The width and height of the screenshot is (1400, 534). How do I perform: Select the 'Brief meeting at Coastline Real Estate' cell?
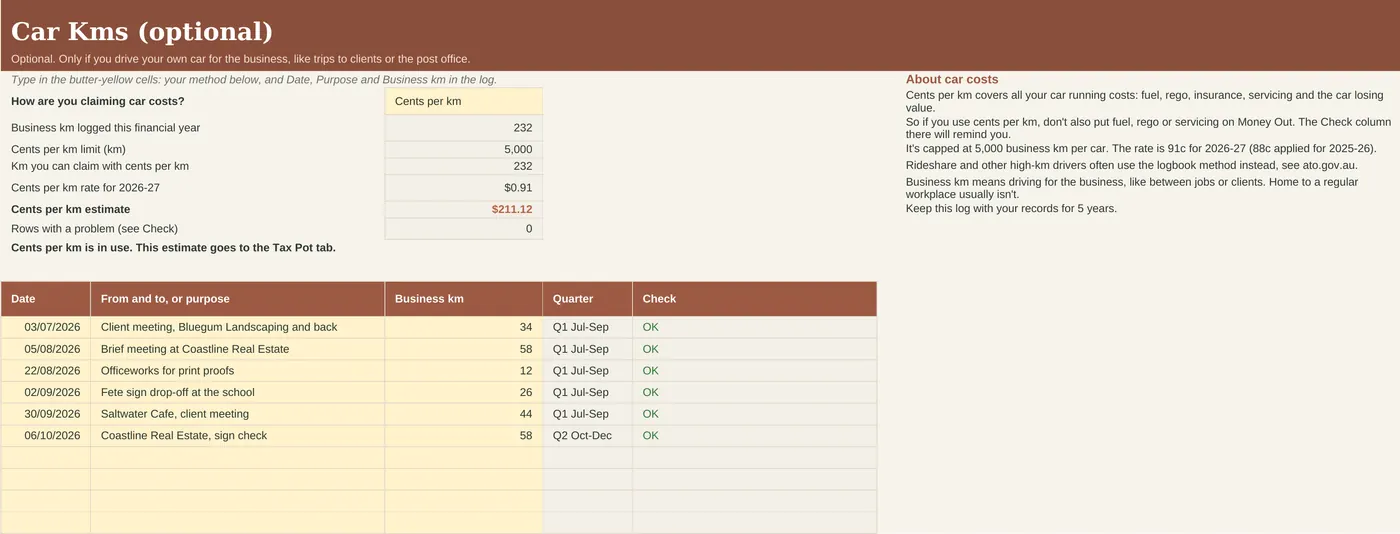(x=238, y=349)
